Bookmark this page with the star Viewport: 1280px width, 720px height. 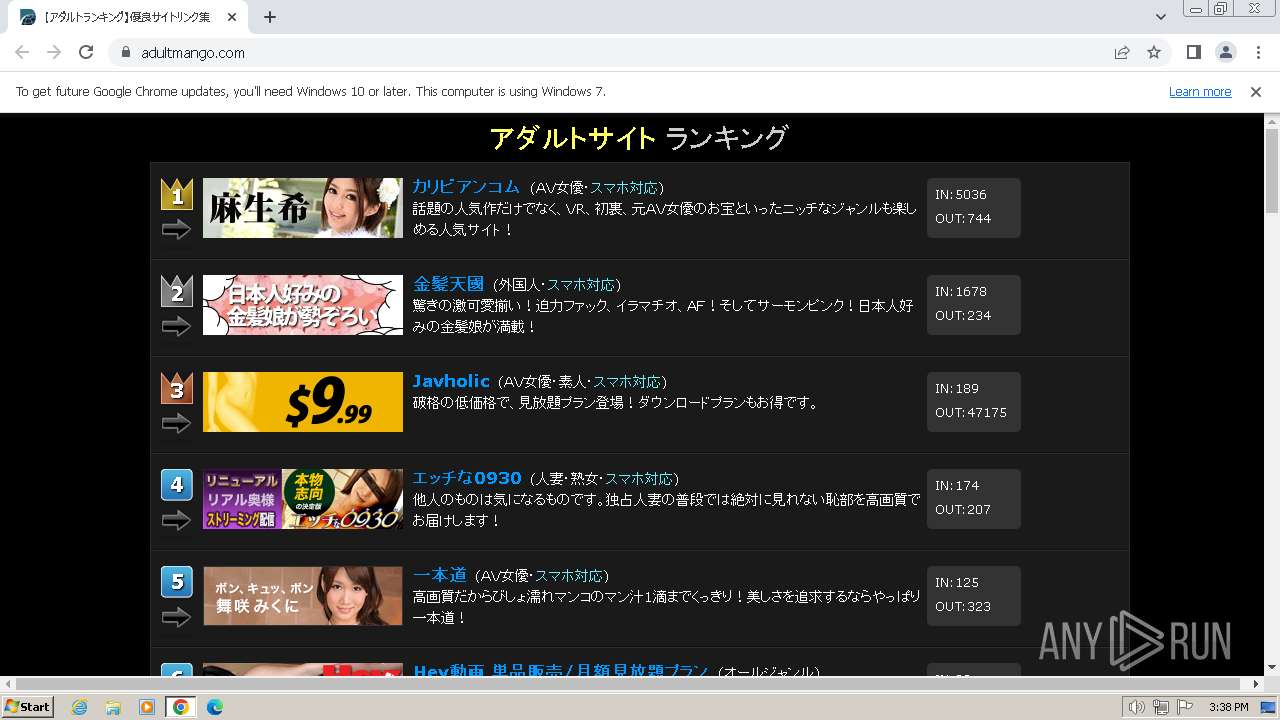pyautogui.click(x=1154, y=52)
